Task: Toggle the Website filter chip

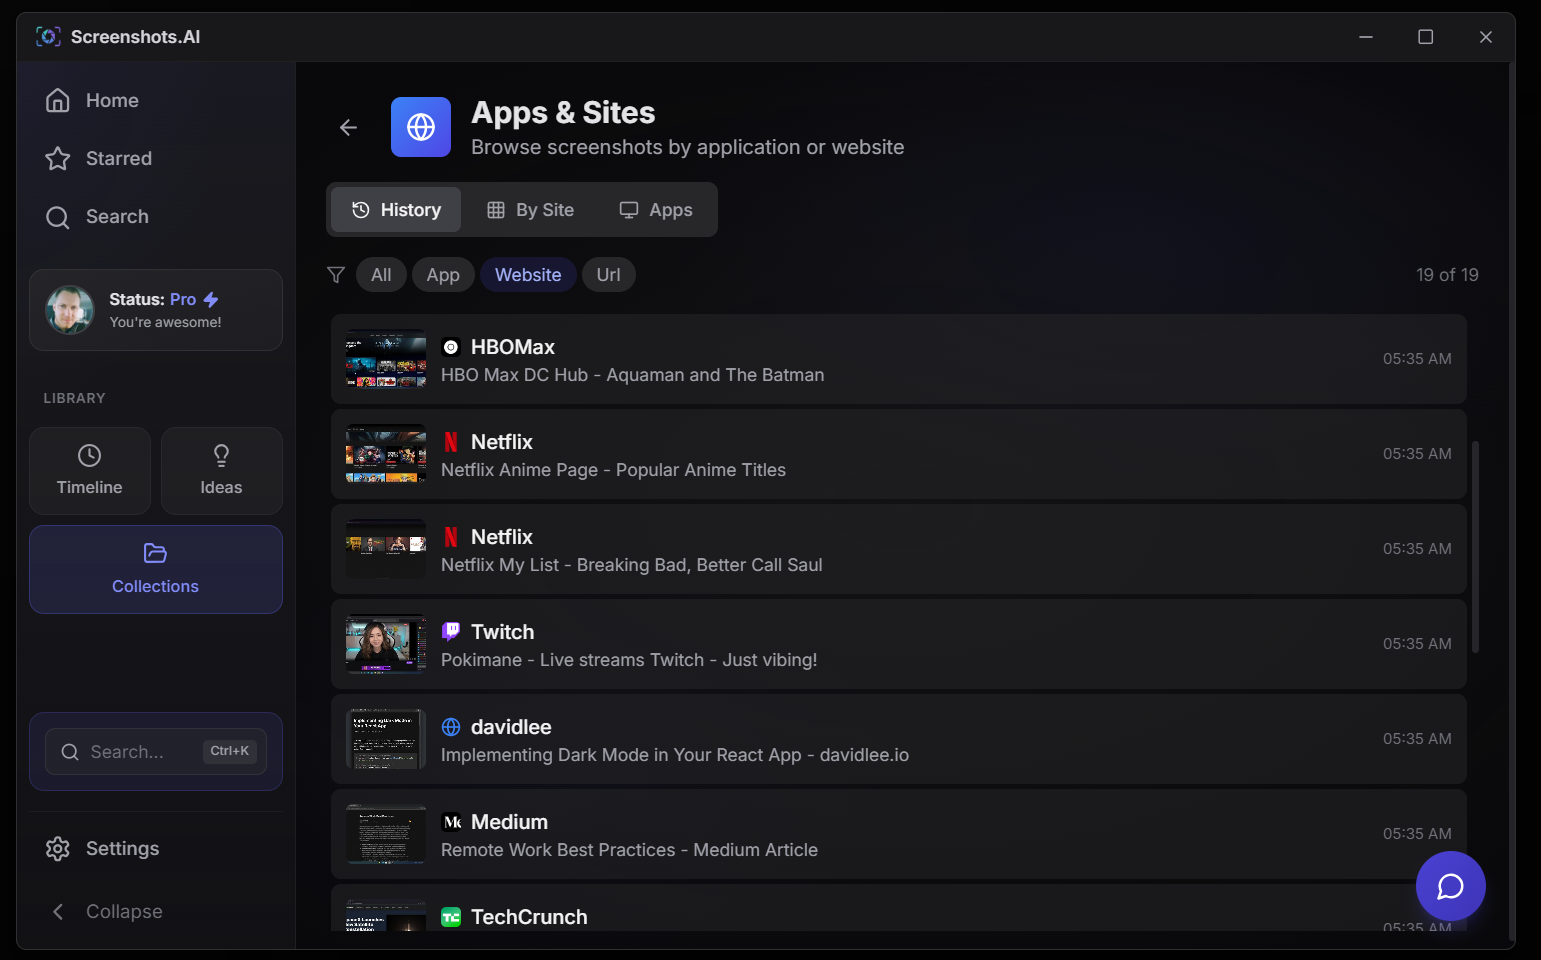Action: tap(528, 274)
